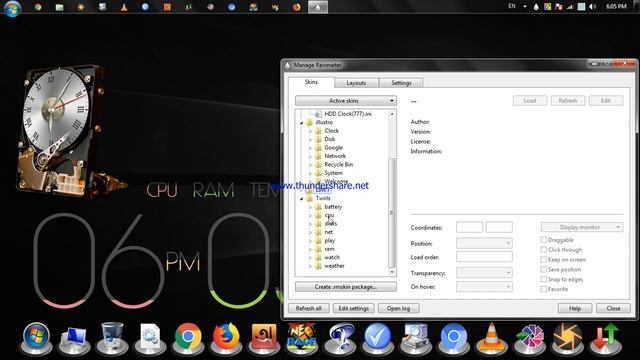The height and width of the screenshot is (360, 640).
Task: Switch to the Skins tab
Action: point(311,82)
